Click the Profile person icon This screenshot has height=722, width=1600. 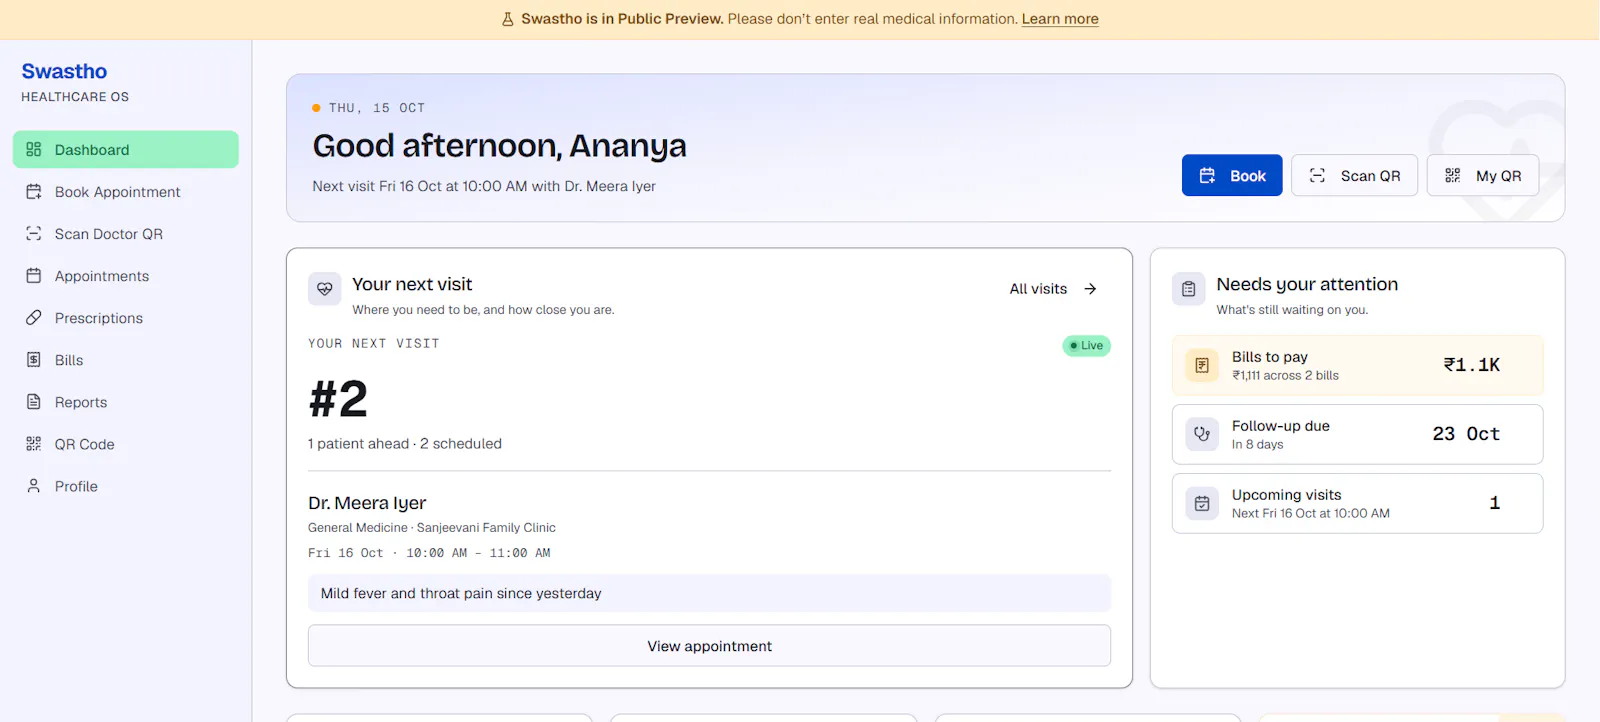pyautogui.click(x=34, y=486)
